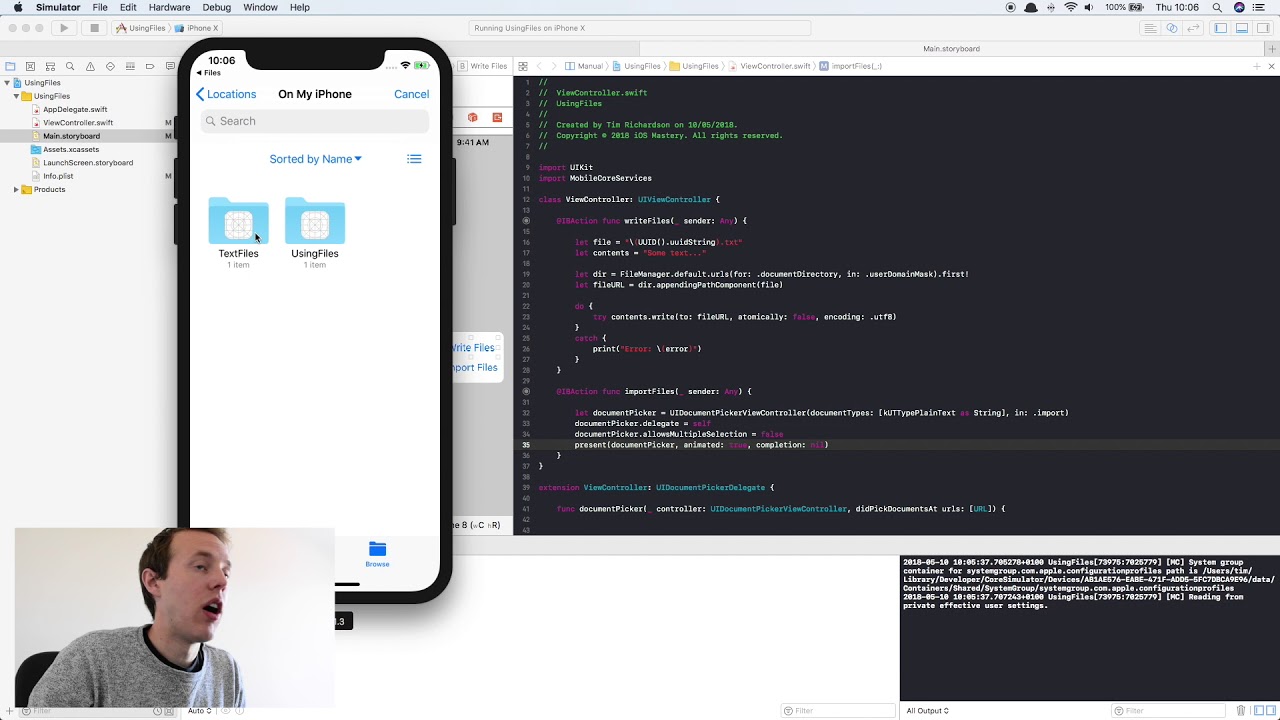This screenshot has width=1280, height=720.
Task: Stop the running app in Xcode
Action: pos(95,28)
